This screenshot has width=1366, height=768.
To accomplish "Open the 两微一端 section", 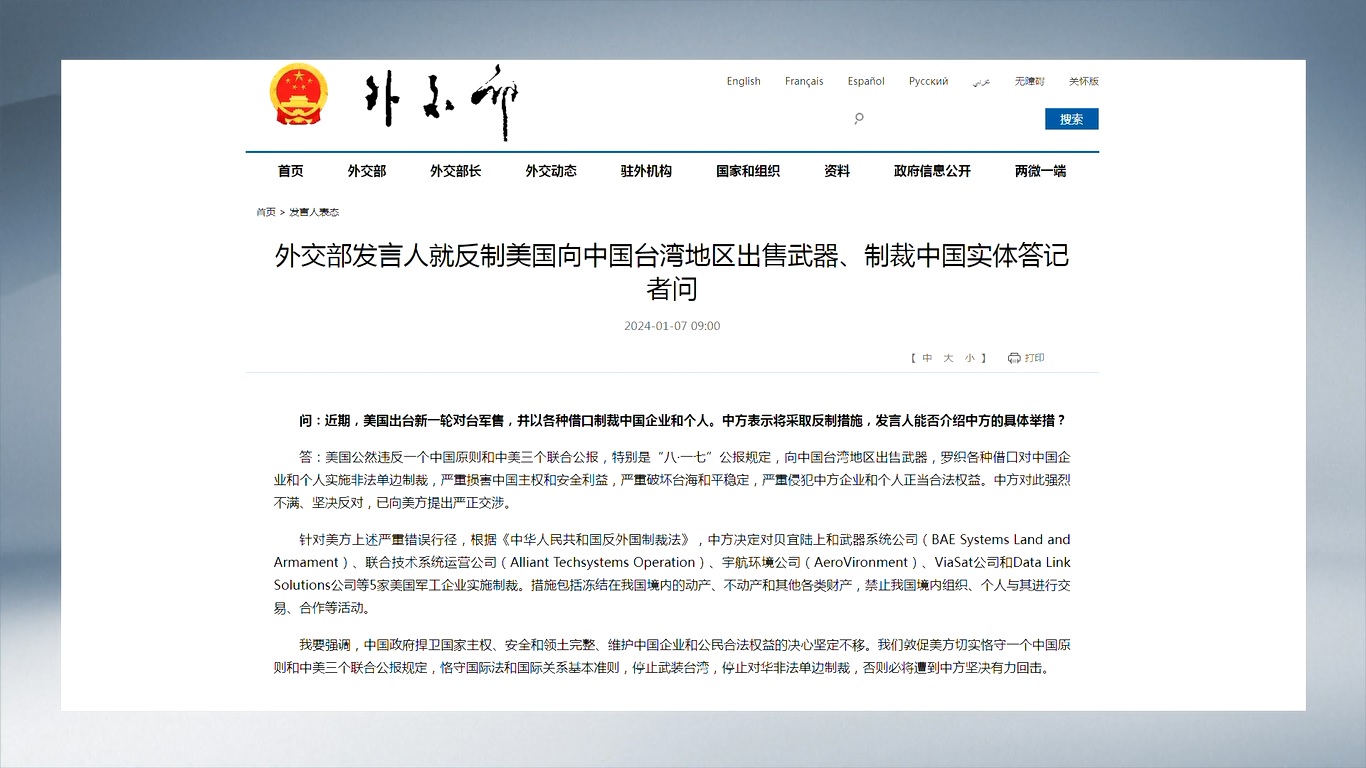I will (x=1040, y=171).
